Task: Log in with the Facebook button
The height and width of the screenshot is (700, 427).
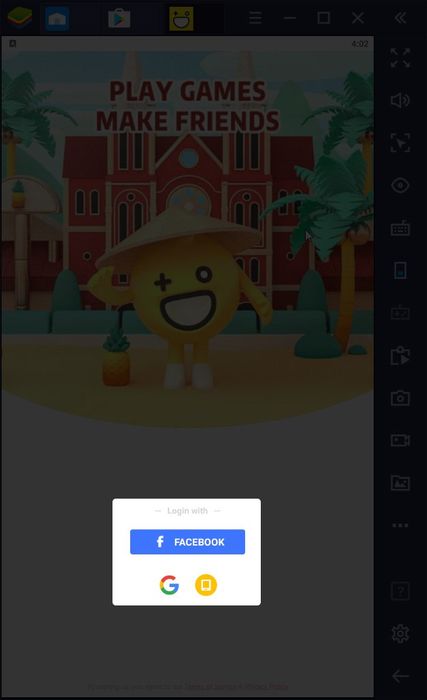Action: pyautogui.click(x=187, y=542)
